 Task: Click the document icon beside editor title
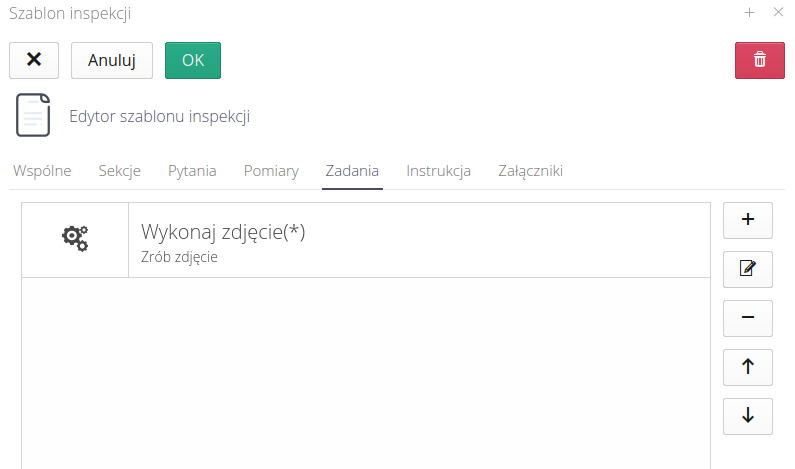click(33, 115)
